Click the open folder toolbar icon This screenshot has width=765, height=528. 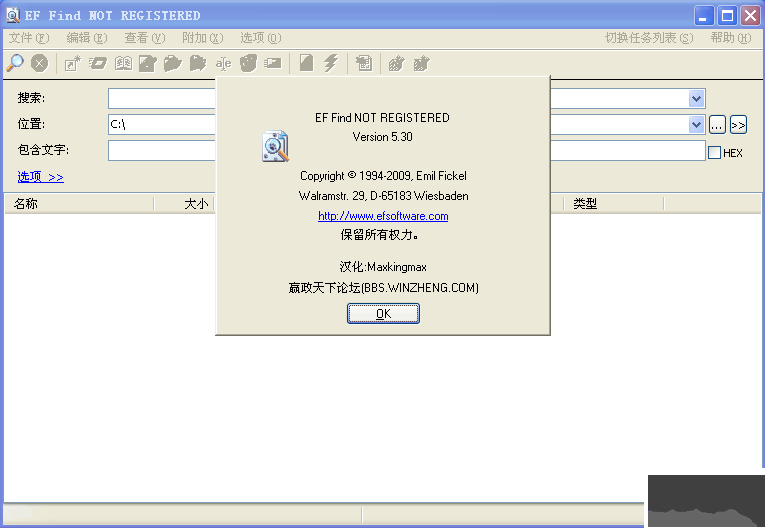coord(173,63)
